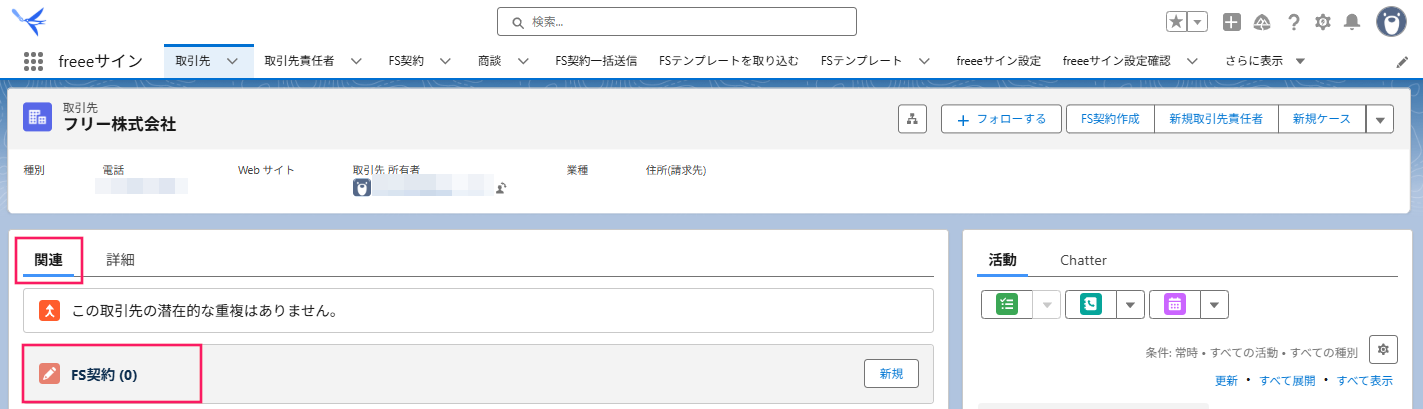Open the Trailhead guidance cloud icon
The width and height of the screenshot is (1423, 409).
1262,22
